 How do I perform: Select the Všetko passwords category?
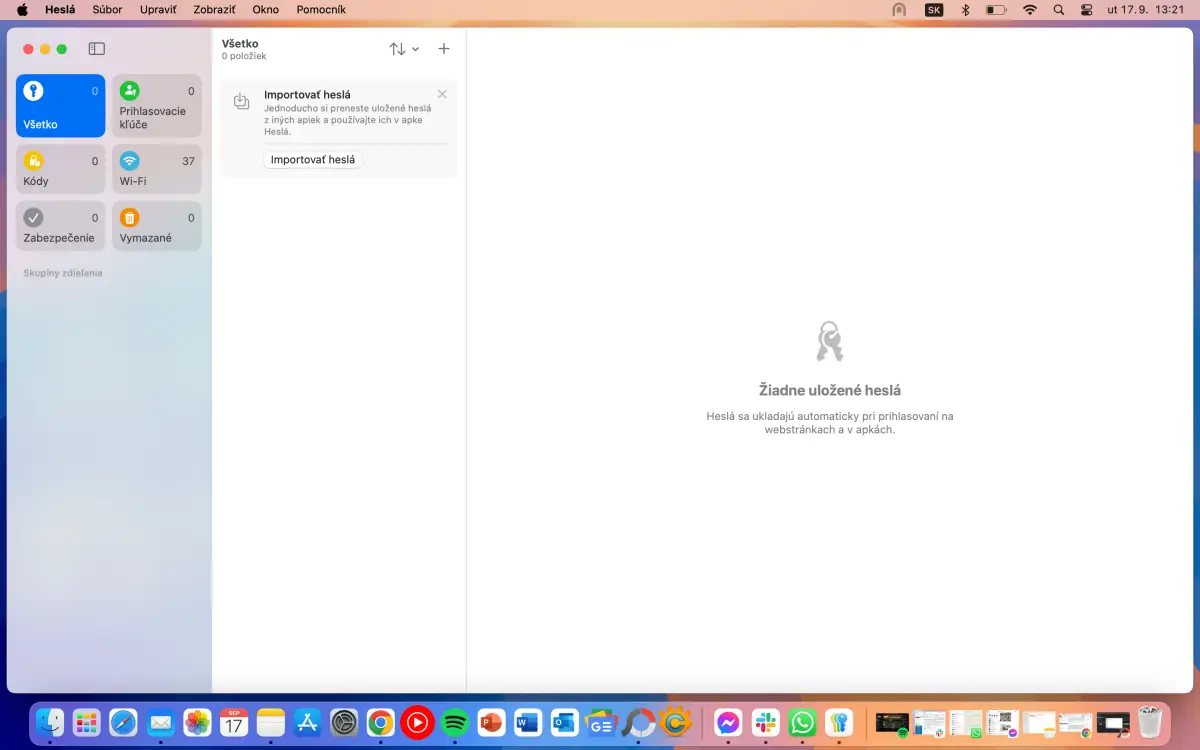click(60, 106)
